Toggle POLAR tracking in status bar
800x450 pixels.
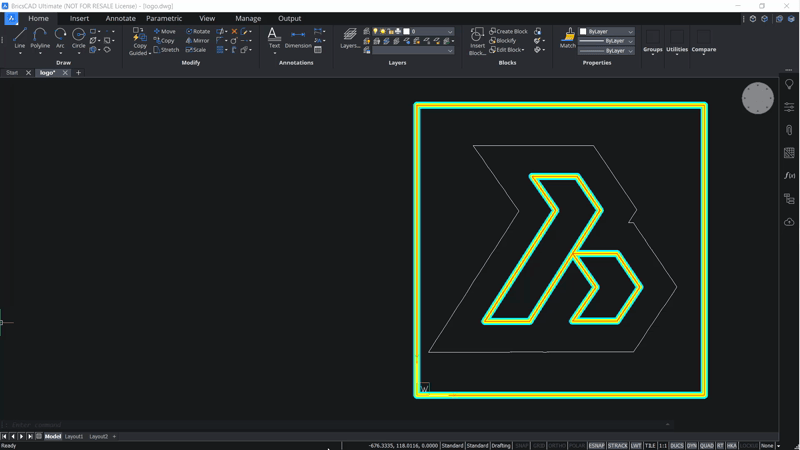pyautogui.click(x=577, y=445)
